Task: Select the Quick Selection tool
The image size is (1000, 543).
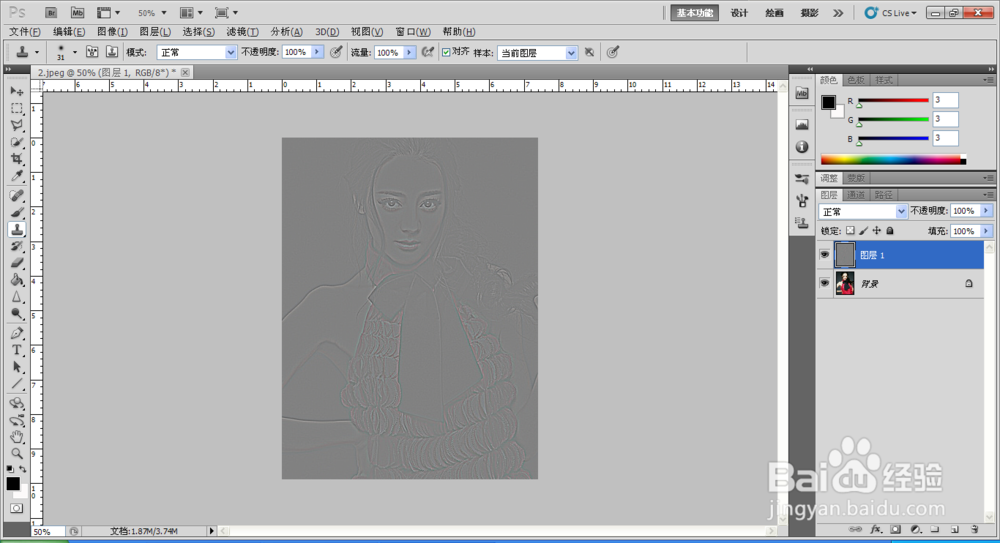Action: (17, 142)
